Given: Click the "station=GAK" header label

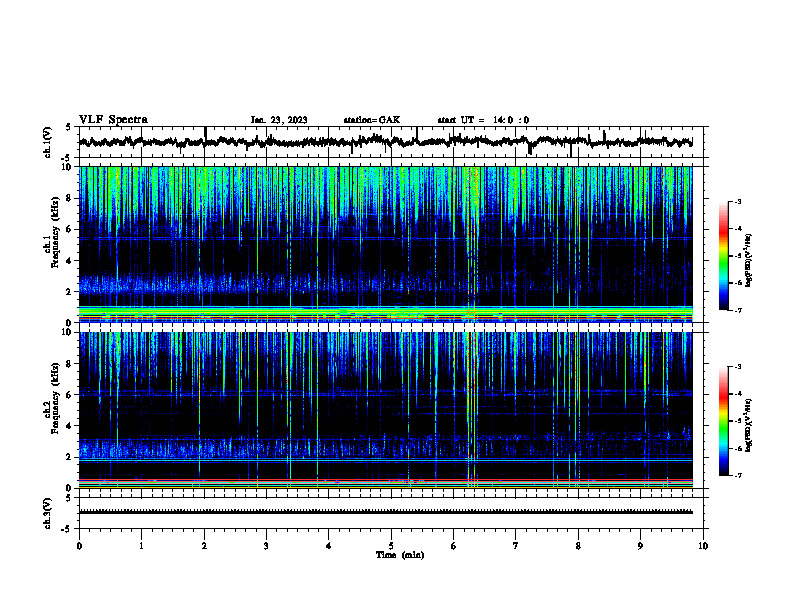Looking at the screenshot, I should coord(372,120).
